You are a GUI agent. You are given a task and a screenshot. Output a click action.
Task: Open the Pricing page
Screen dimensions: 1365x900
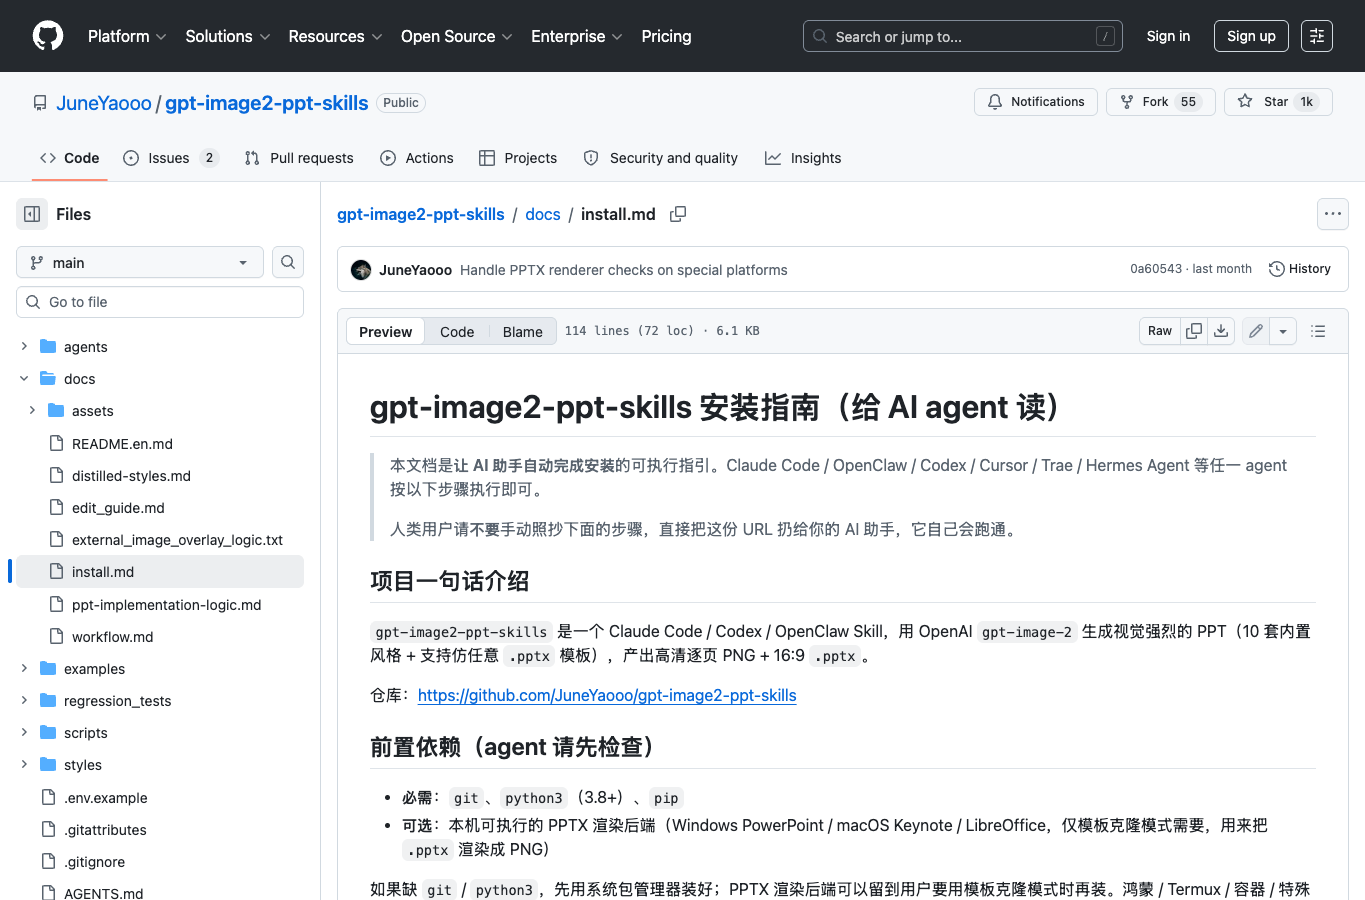(x=666, y=36)
